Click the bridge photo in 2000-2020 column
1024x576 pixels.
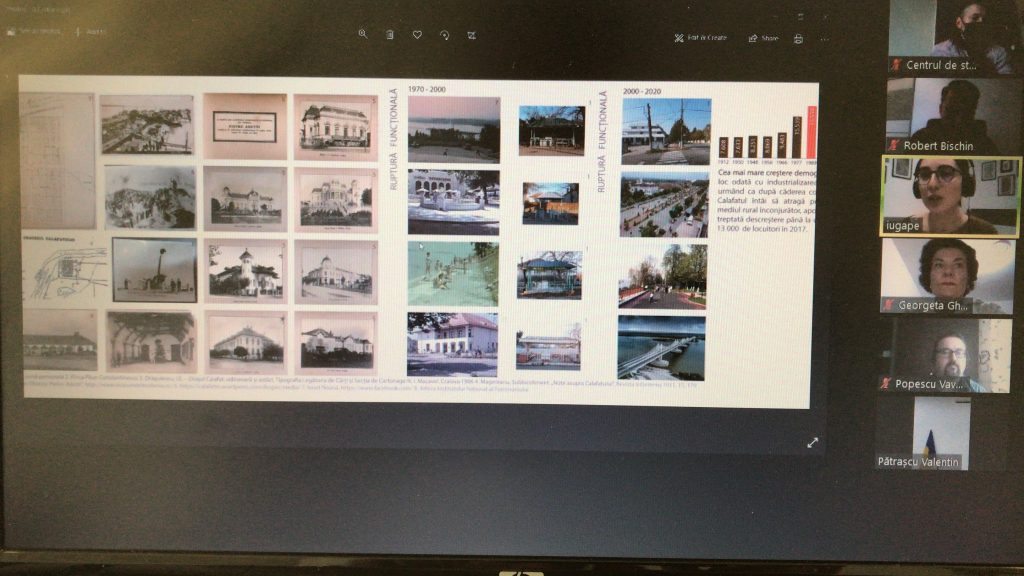(661, 347)
